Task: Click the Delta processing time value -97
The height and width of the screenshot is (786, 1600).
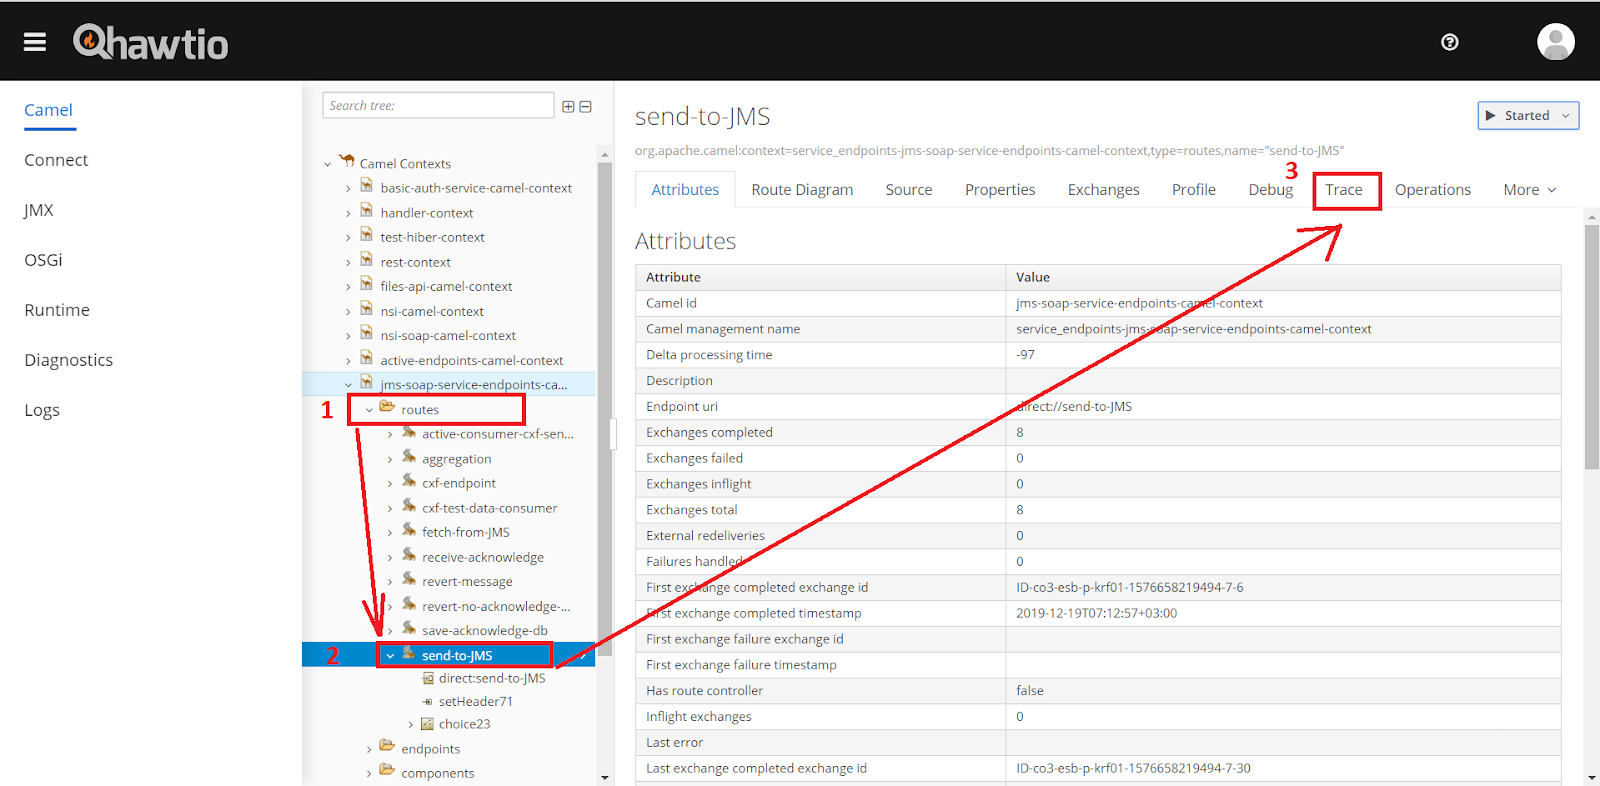Action: pyautogui.click(x=1026, y=355)
